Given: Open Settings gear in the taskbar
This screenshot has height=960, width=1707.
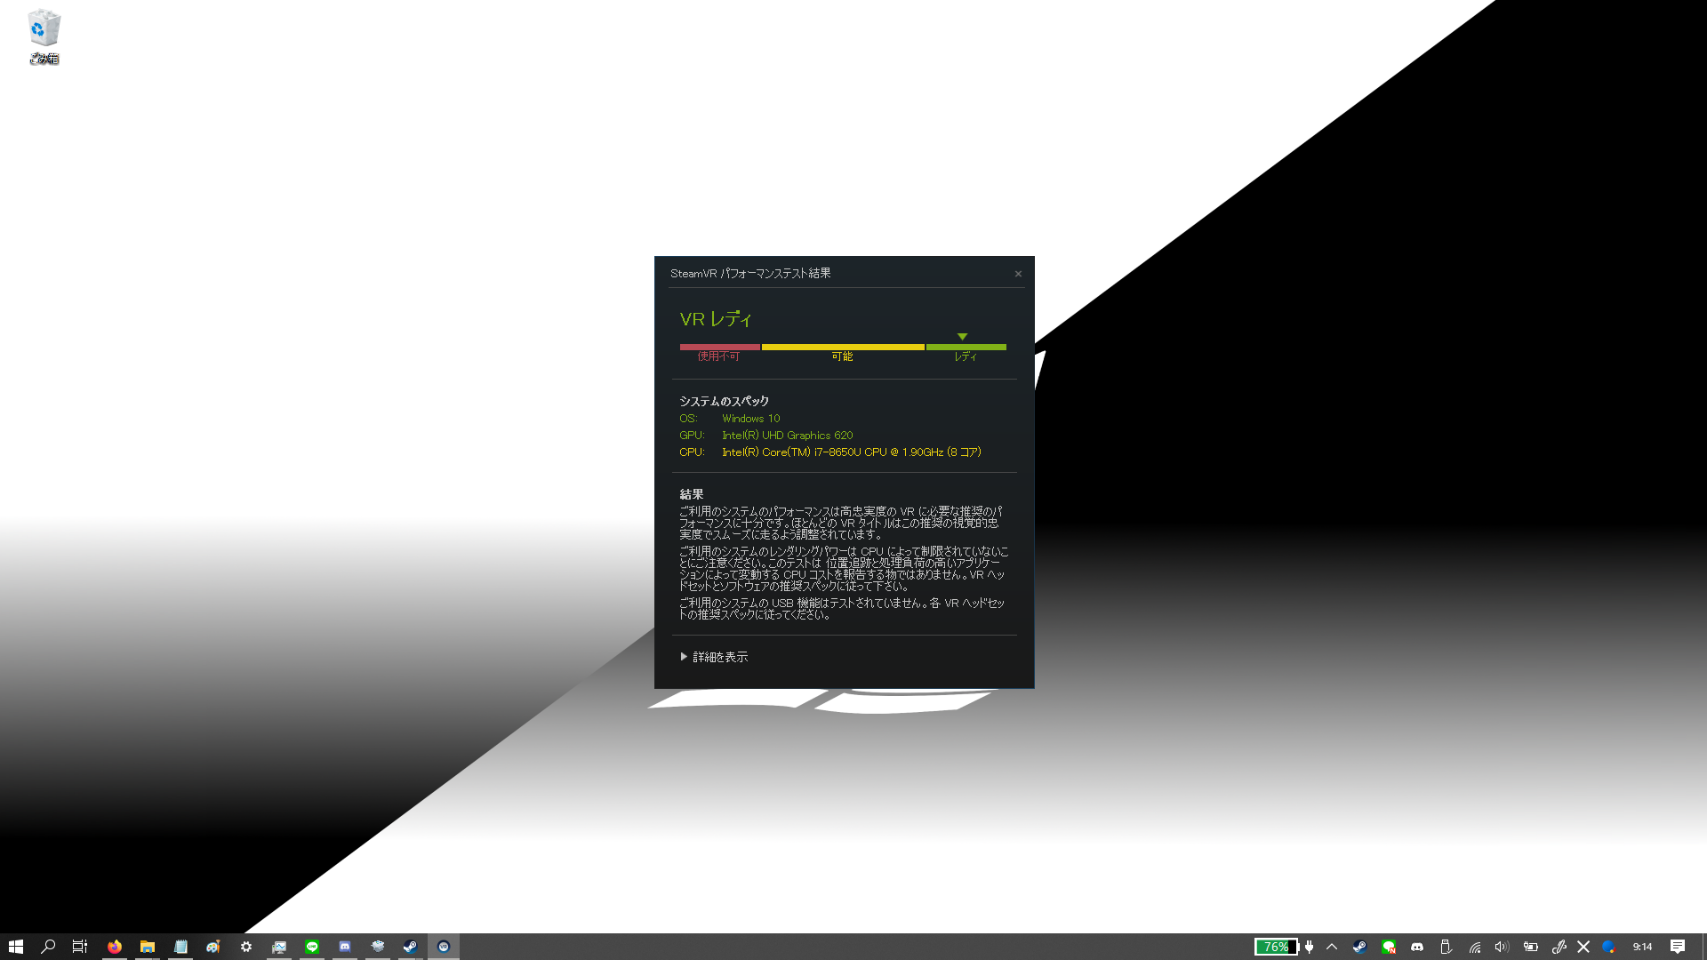Looking at the screenshot, I should [246, 946].
